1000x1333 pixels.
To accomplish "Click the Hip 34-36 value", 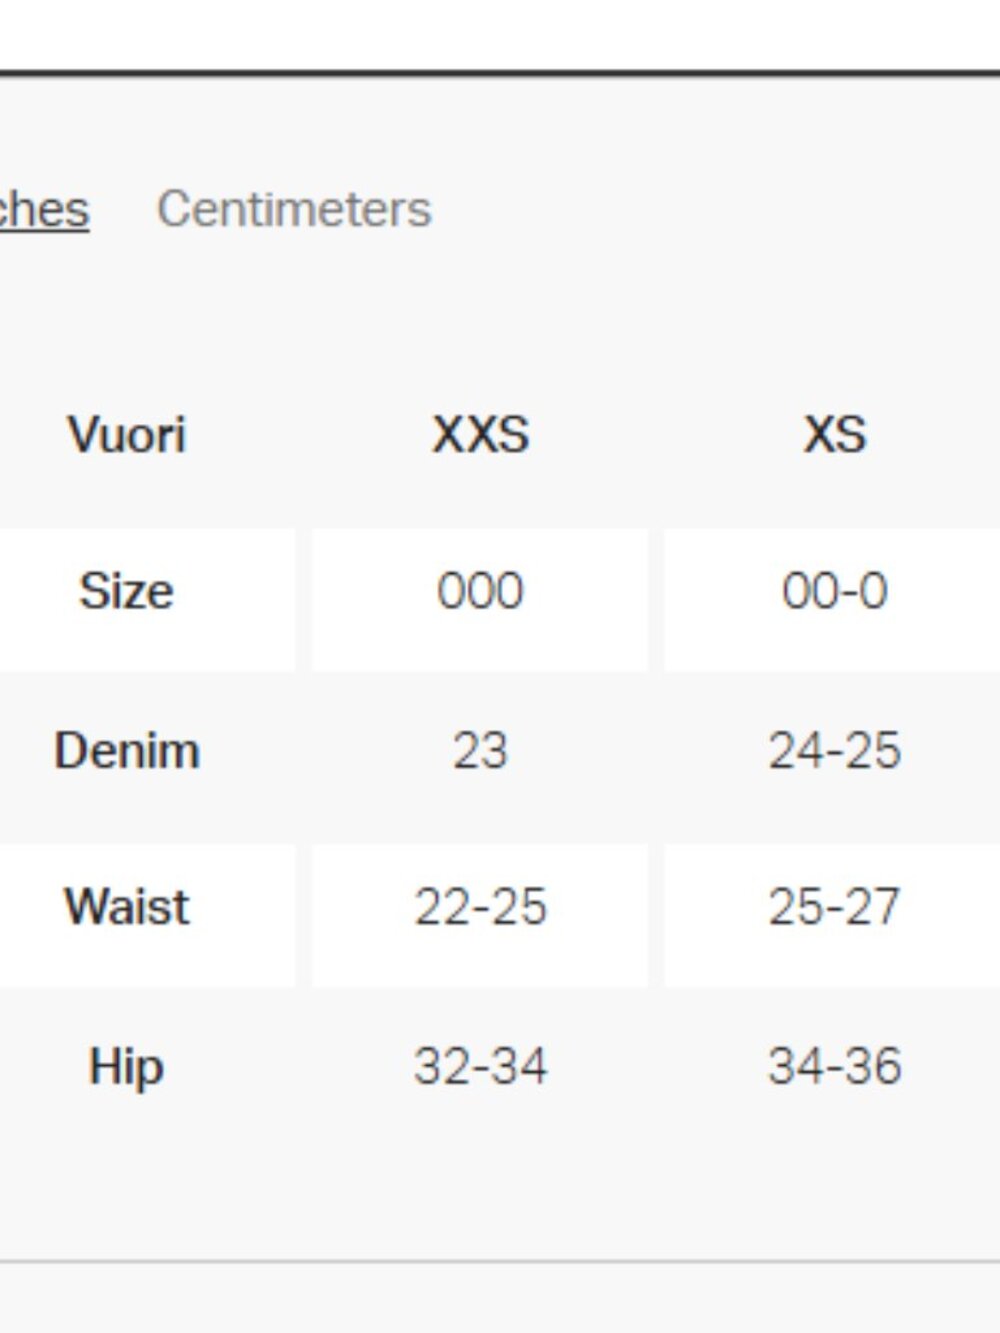I will coord(834,1066).
